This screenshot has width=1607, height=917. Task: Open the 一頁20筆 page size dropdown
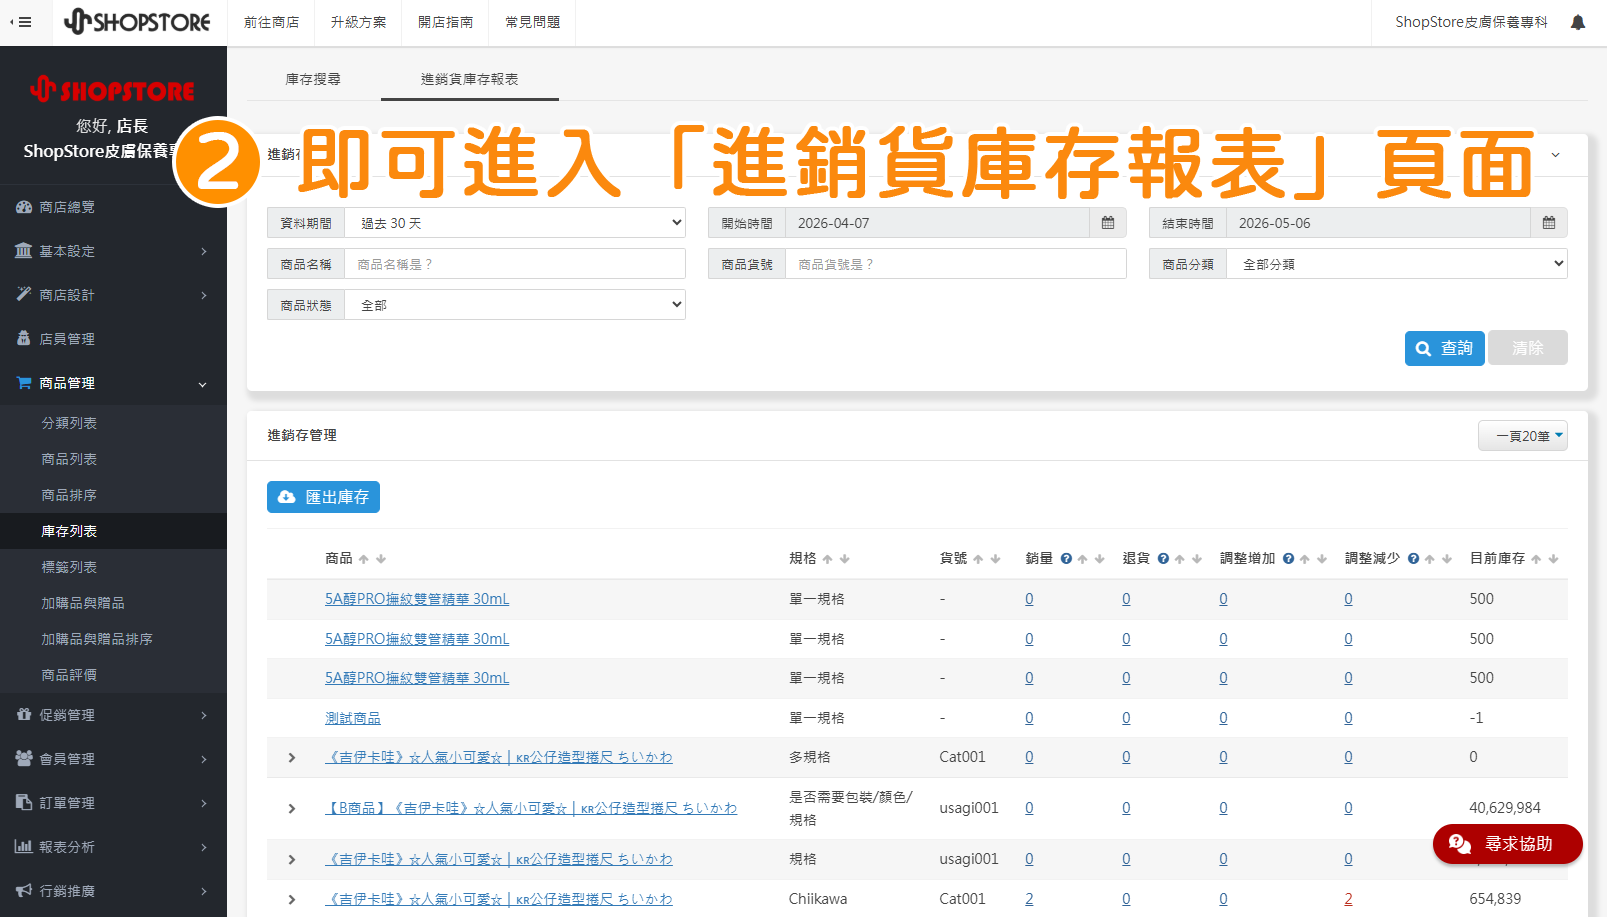(1523, 436)
